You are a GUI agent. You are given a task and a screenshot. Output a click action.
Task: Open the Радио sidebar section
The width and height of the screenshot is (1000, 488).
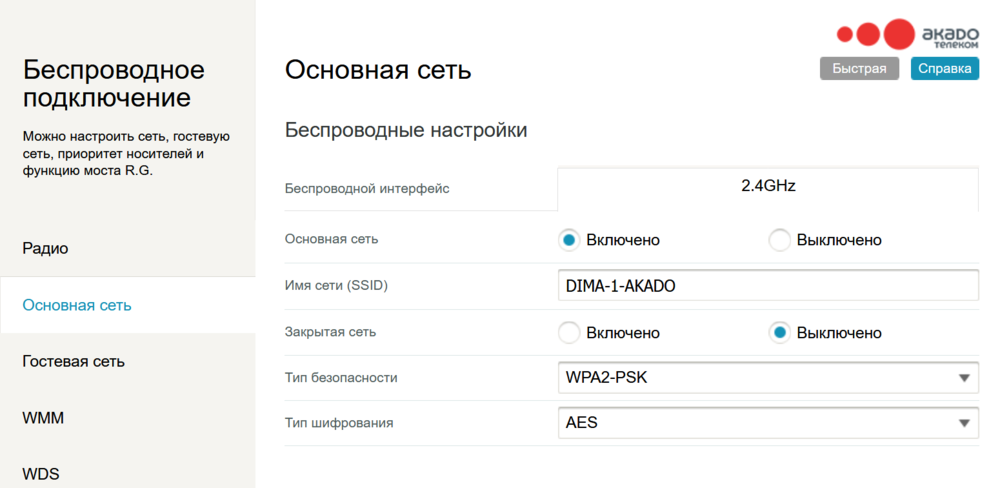click(45, 248)
